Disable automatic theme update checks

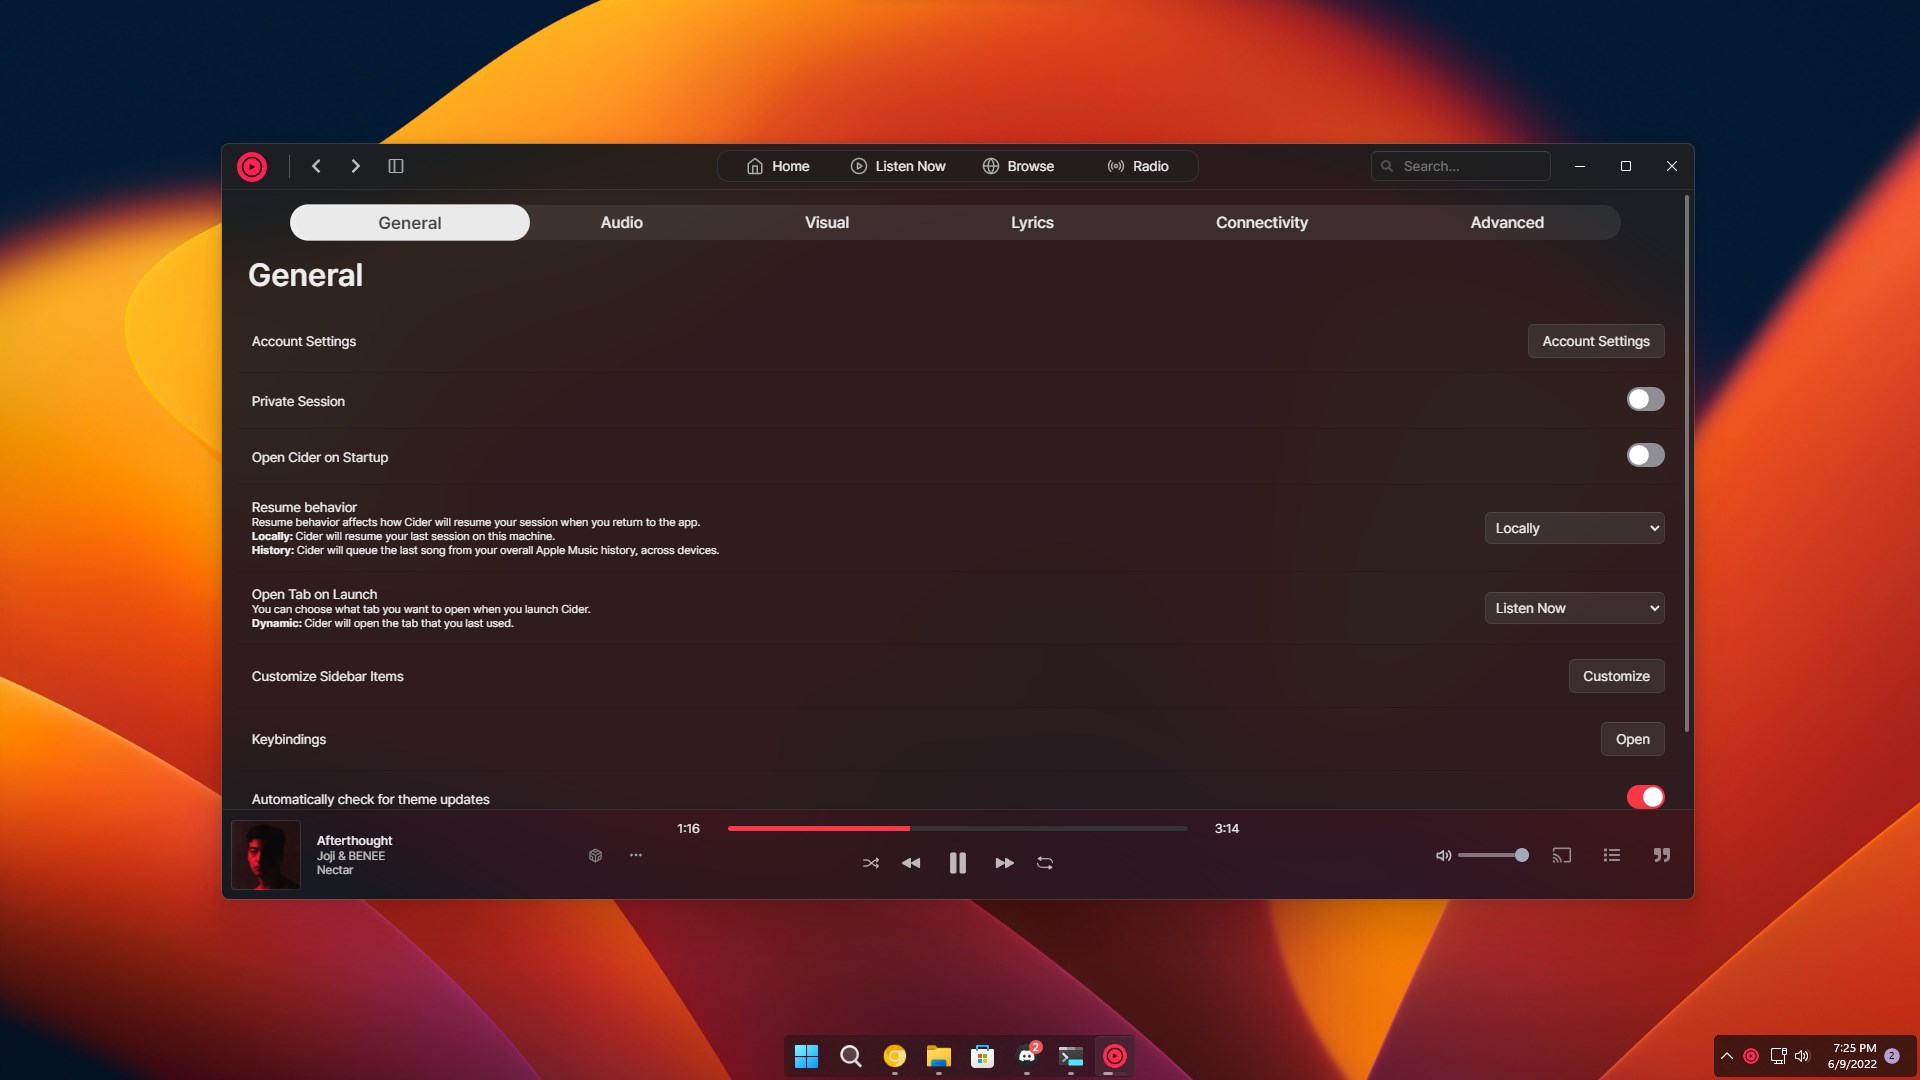click(1645, 797)
